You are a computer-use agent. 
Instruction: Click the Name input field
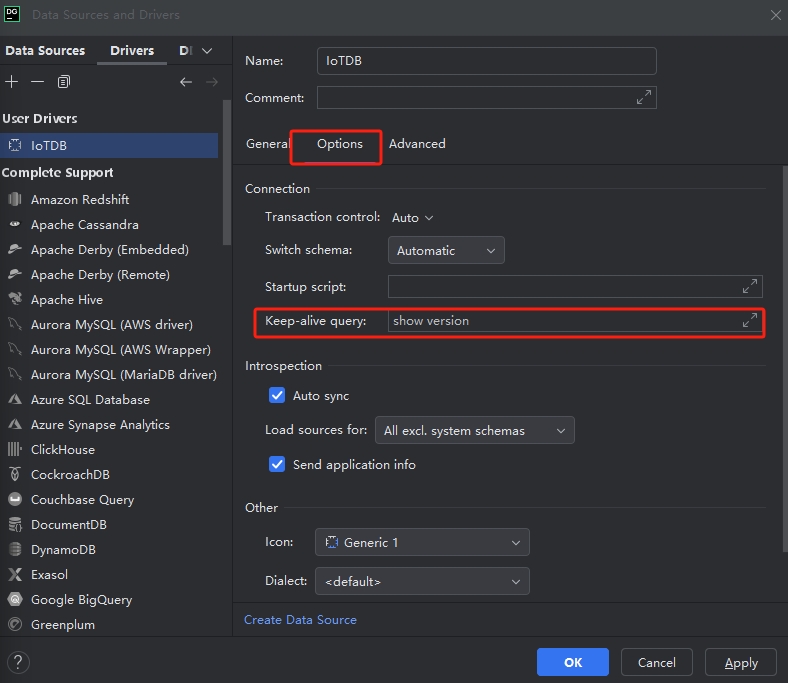coord(486,61)
